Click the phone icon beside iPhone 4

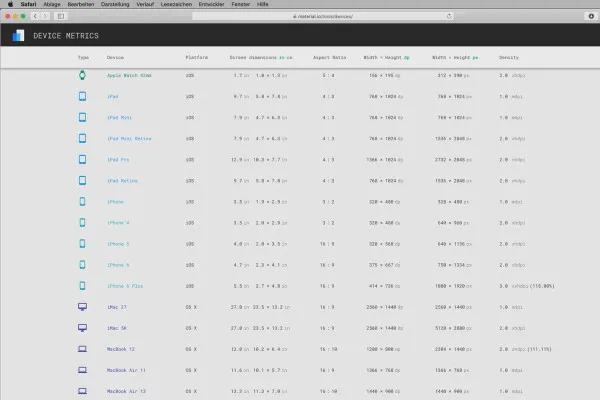(x=82, y=222)
